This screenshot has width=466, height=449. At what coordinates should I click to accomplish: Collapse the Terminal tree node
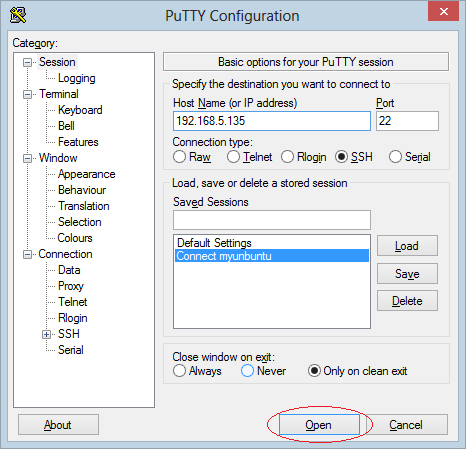pos(27,94)
